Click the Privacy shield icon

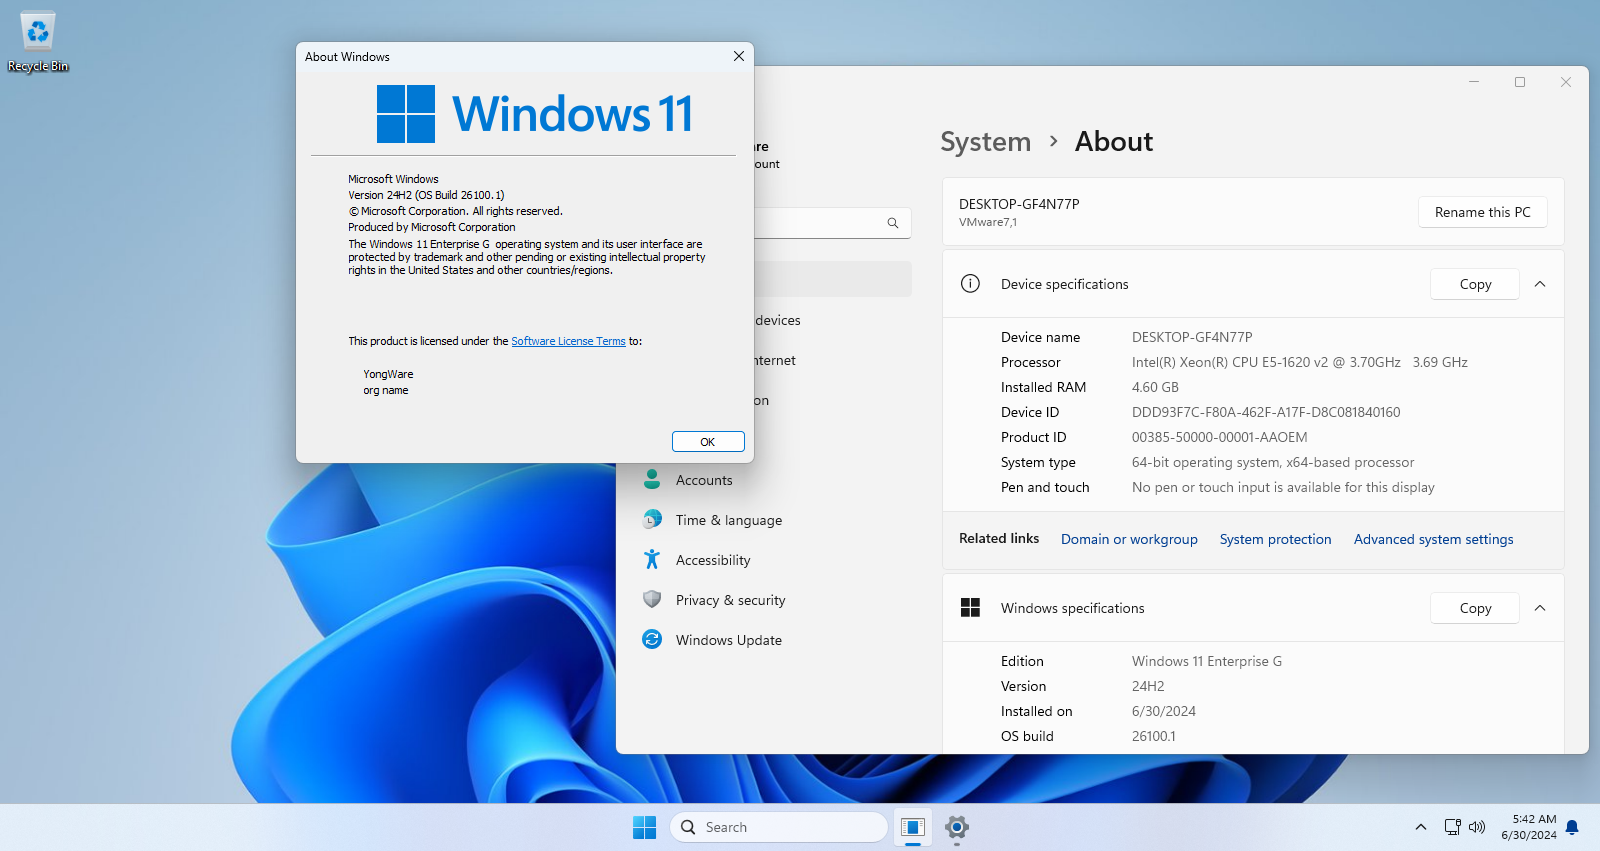[x=652, y=599]
